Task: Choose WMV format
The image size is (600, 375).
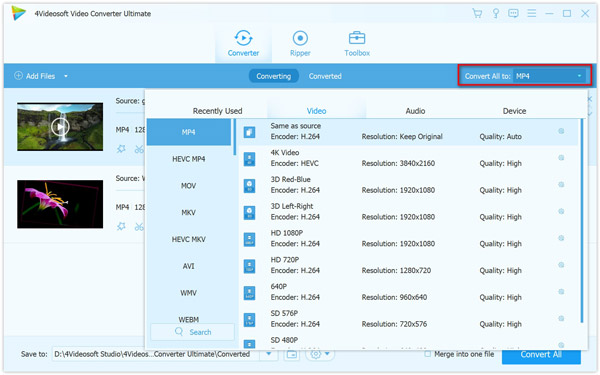Action: point(189,293)
